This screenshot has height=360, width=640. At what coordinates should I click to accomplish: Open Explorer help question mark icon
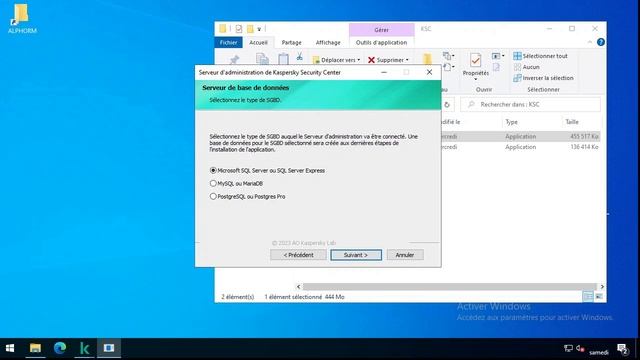(x=600, y=42)
